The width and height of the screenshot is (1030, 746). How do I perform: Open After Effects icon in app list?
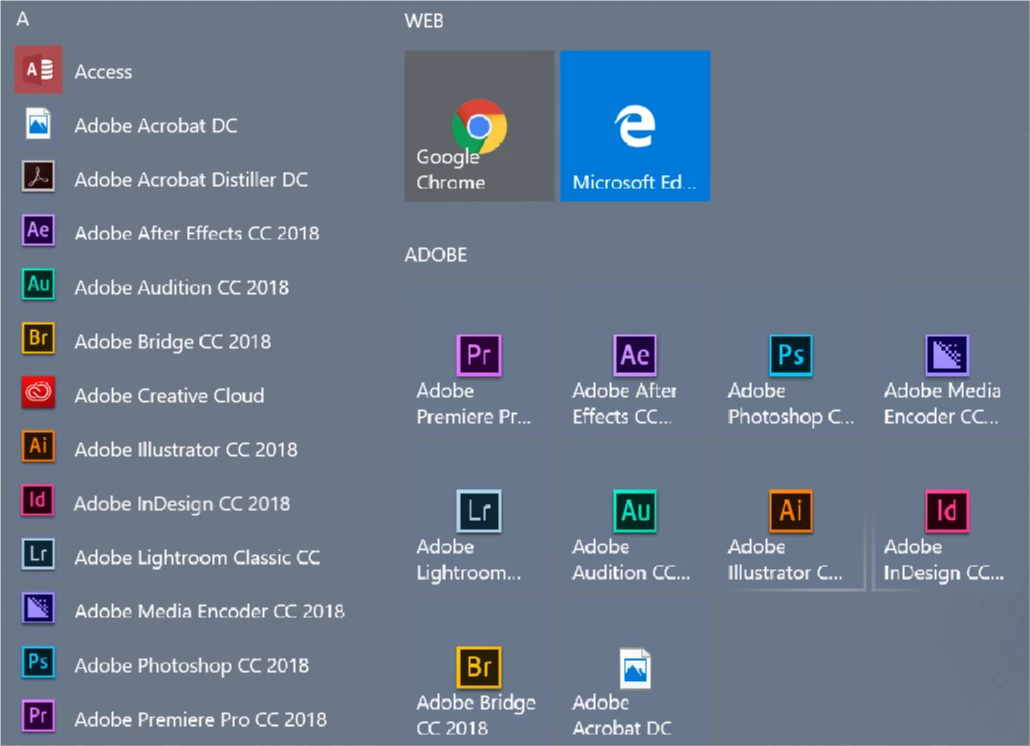pyautogui.click(x=38, y=230)
